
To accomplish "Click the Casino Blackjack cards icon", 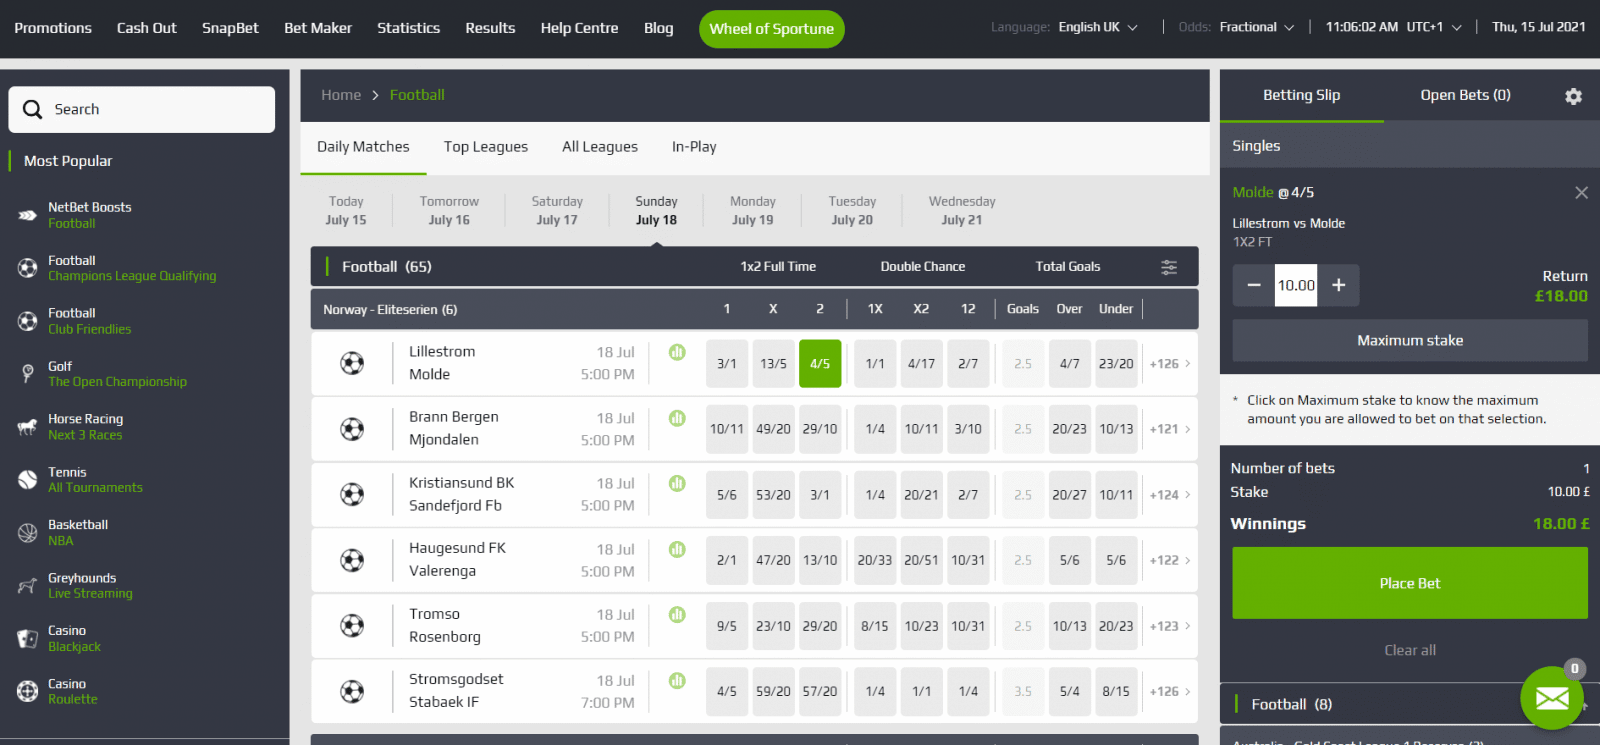I will tap(28, 639).
